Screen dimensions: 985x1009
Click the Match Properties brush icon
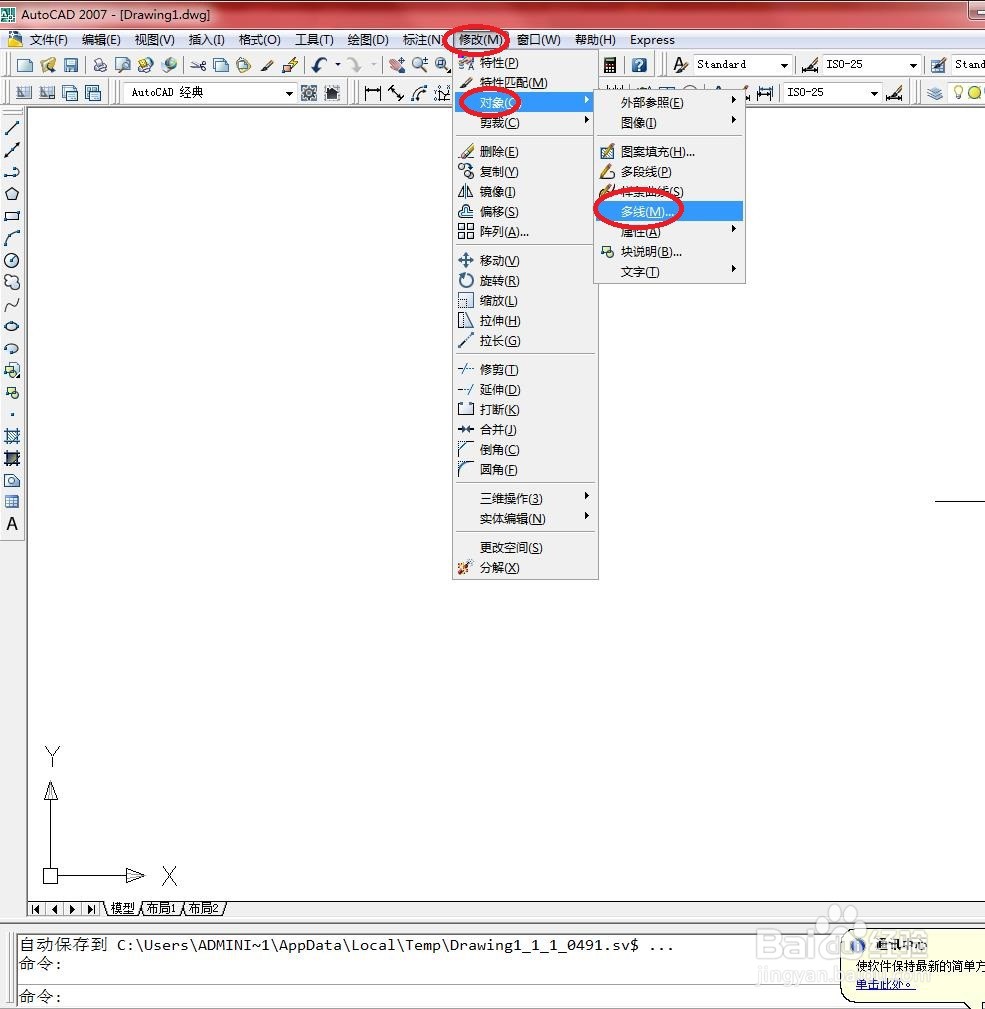pos(267,64)
